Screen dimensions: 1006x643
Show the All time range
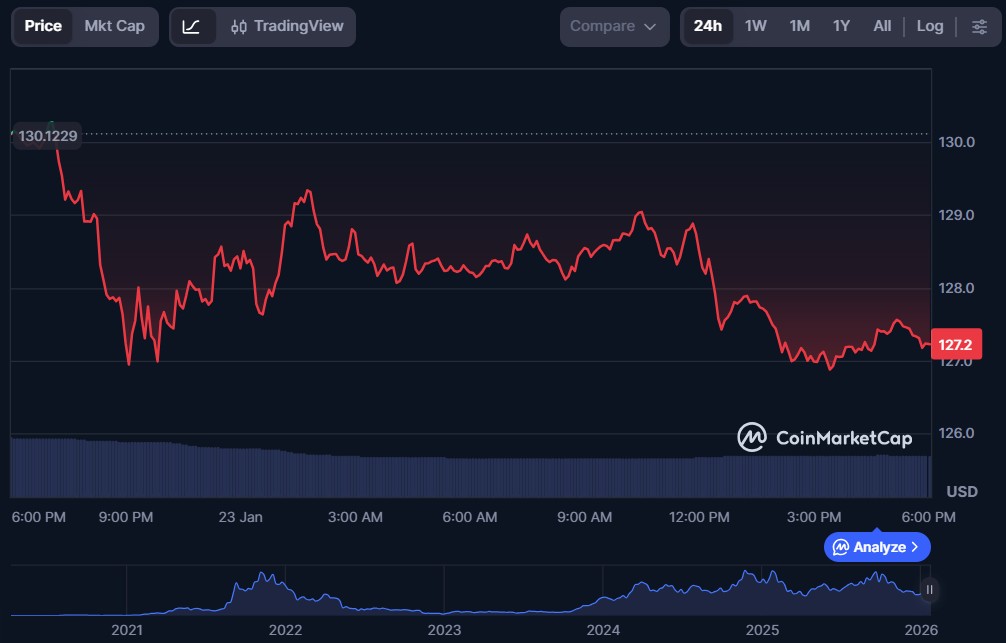tap(882, 26)
